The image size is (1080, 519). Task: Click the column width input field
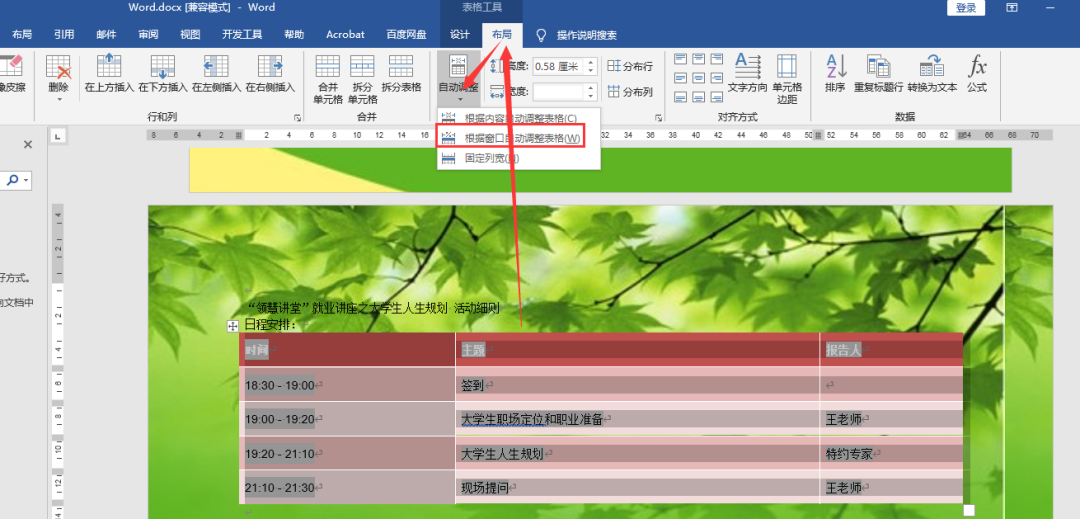(558, 92)
